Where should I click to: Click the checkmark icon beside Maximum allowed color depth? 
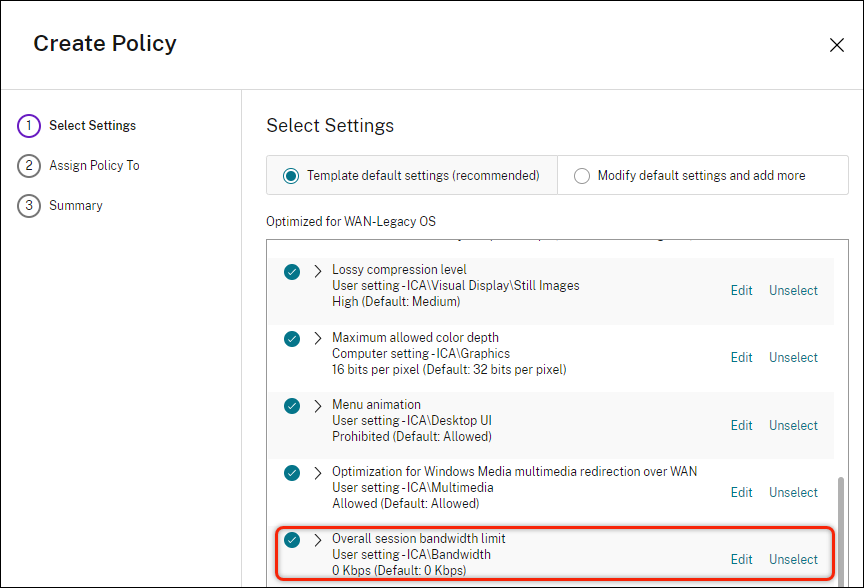pyautogui.click(x=292, y=338)
